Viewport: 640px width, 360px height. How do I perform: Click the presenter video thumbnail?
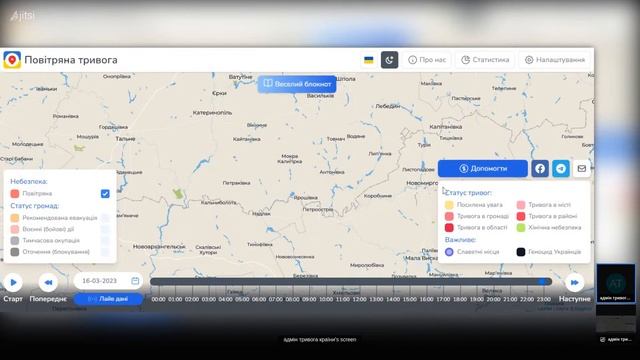pyautogui.click(x=616, y=283)
